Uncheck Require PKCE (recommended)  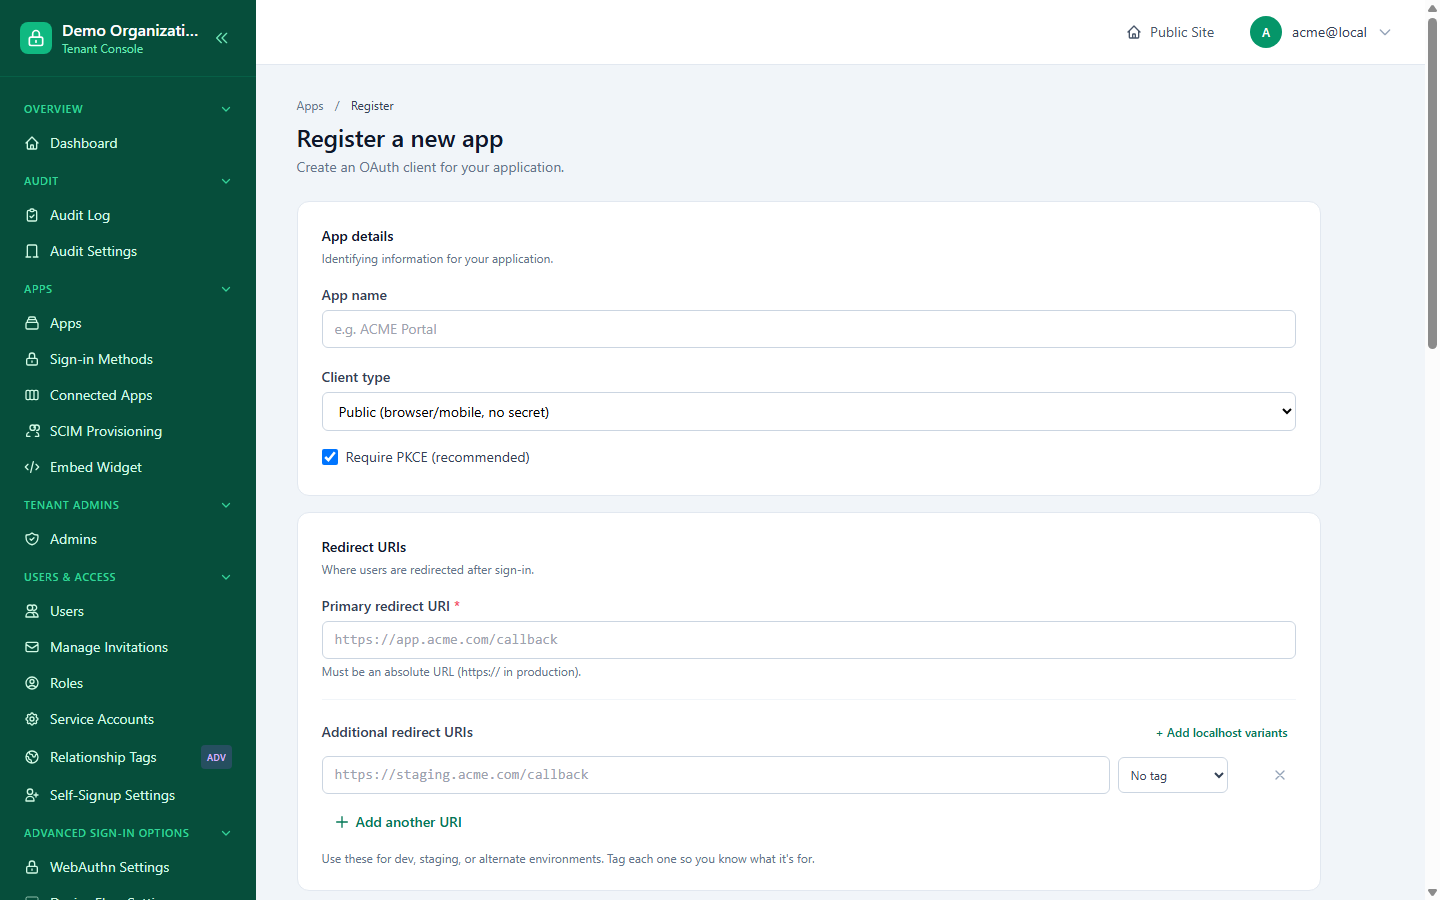(x=330, y=457)
